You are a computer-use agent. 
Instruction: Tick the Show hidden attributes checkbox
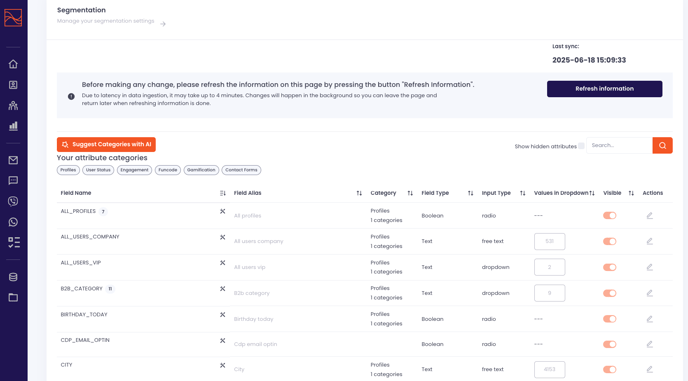pos(581,146)
